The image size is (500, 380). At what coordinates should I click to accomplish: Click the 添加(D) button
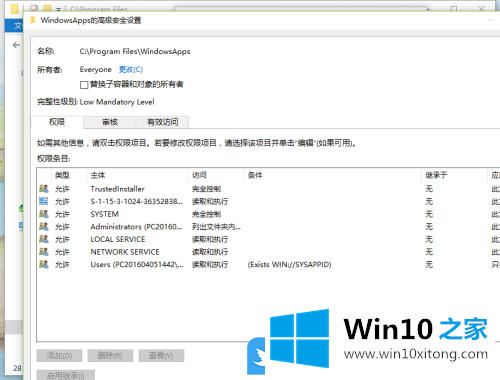[x=59, y=356]
